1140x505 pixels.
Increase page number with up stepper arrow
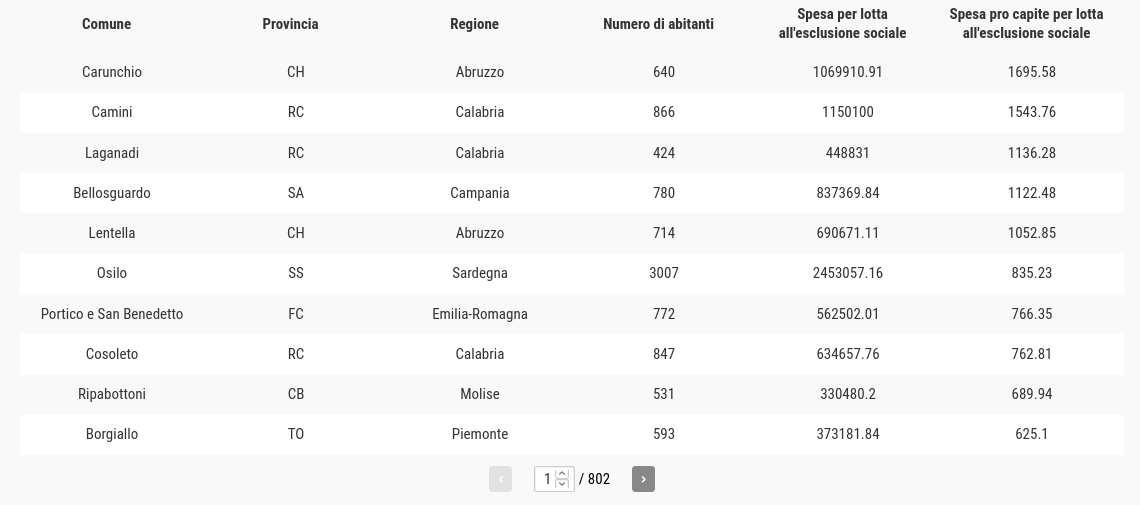(562, 474)
